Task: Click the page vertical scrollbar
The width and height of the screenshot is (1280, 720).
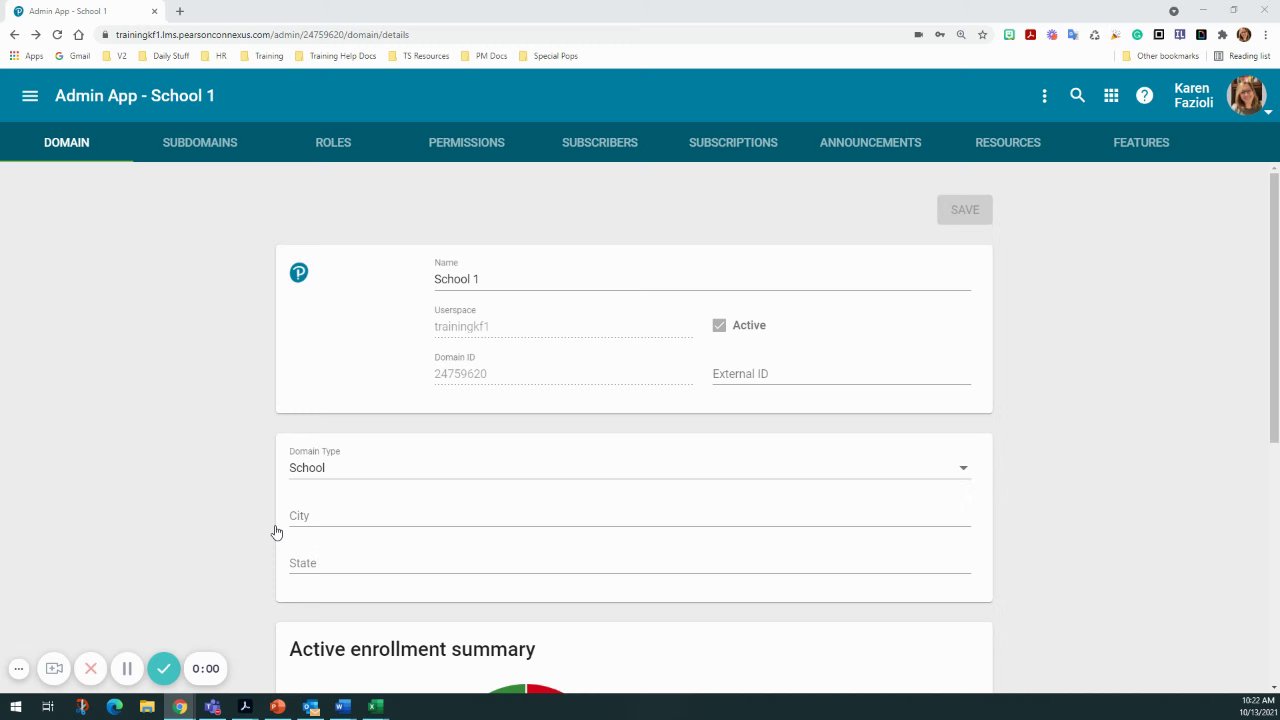Action: [x=1274, y=306]
